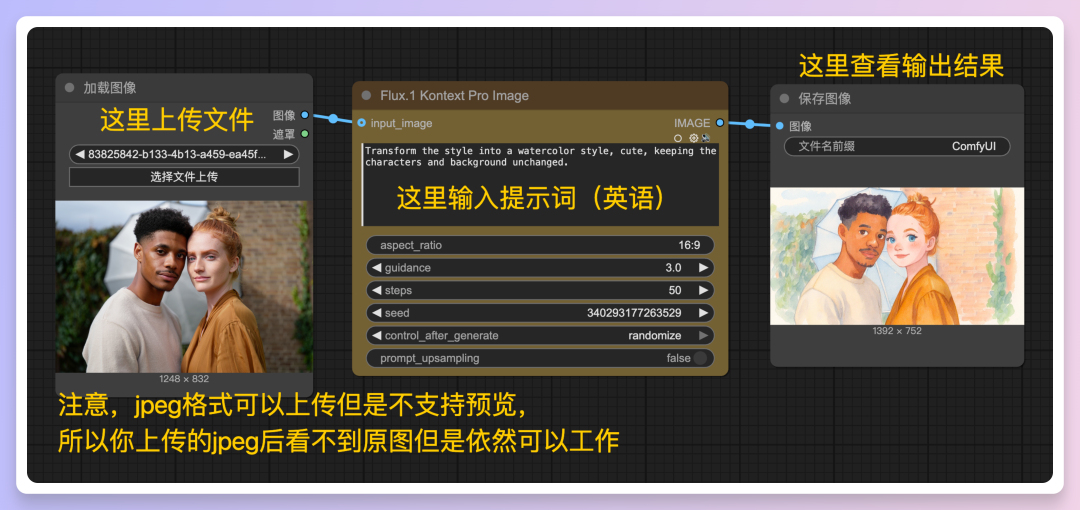Click the uploaded photo preview thumbnail
The width and height of the screenshot is (1080, 510).
[184, 287]
